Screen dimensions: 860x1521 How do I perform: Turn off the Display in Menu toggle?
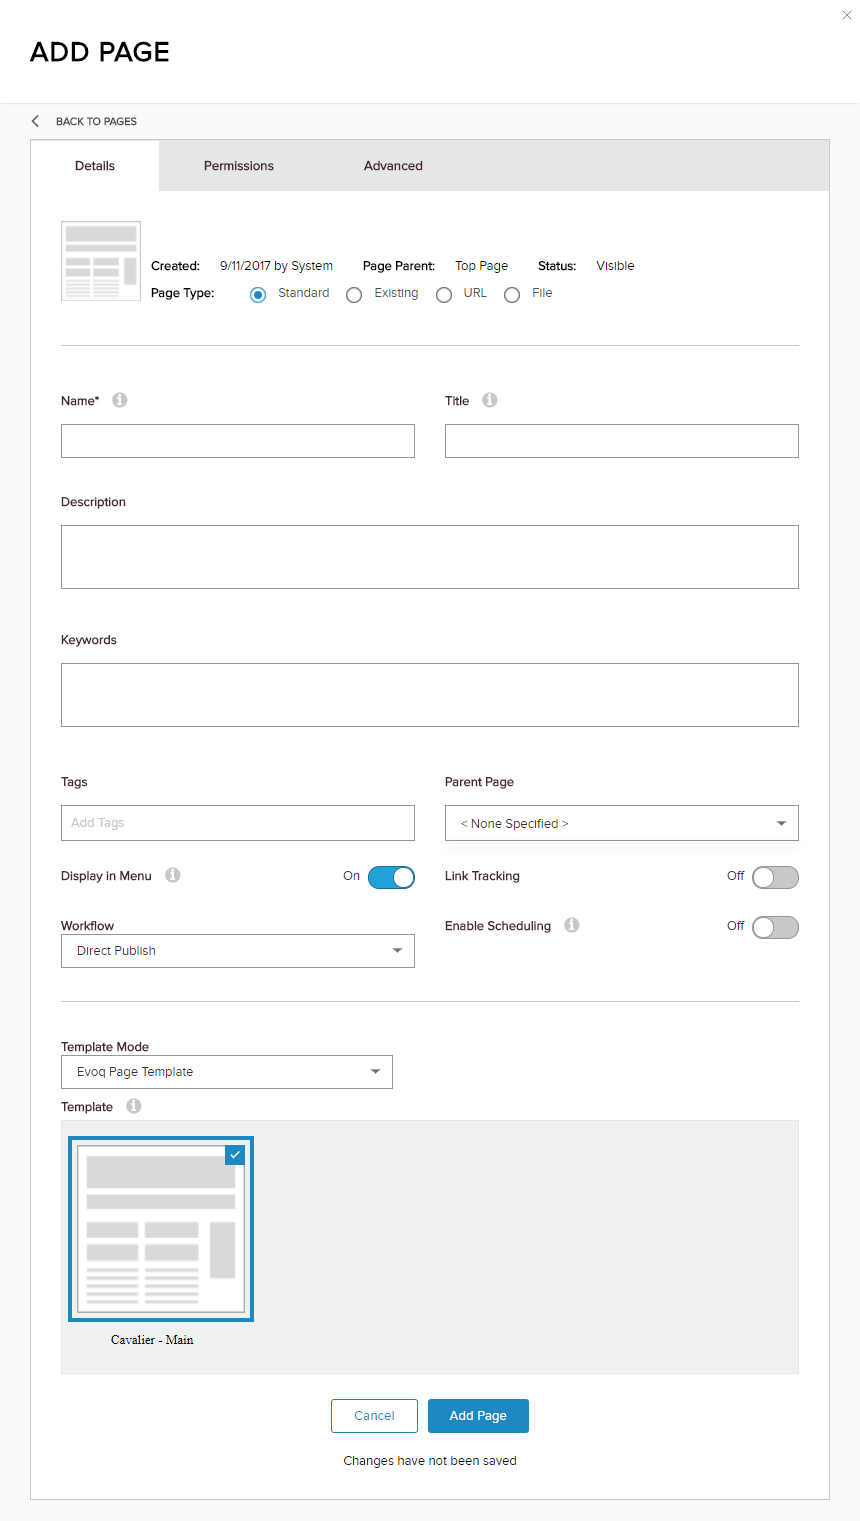point(391,877)
